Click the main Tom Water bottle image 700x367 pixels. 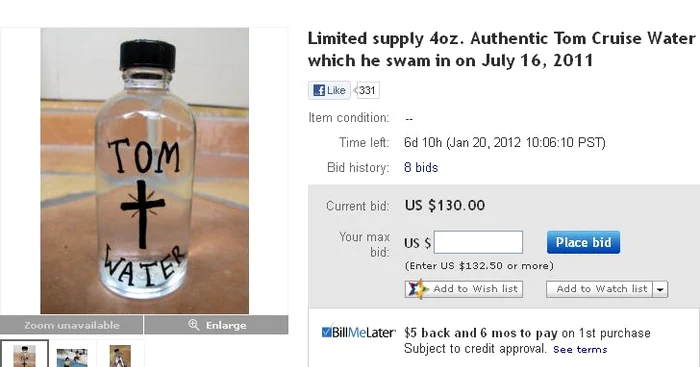pos(145,171)
